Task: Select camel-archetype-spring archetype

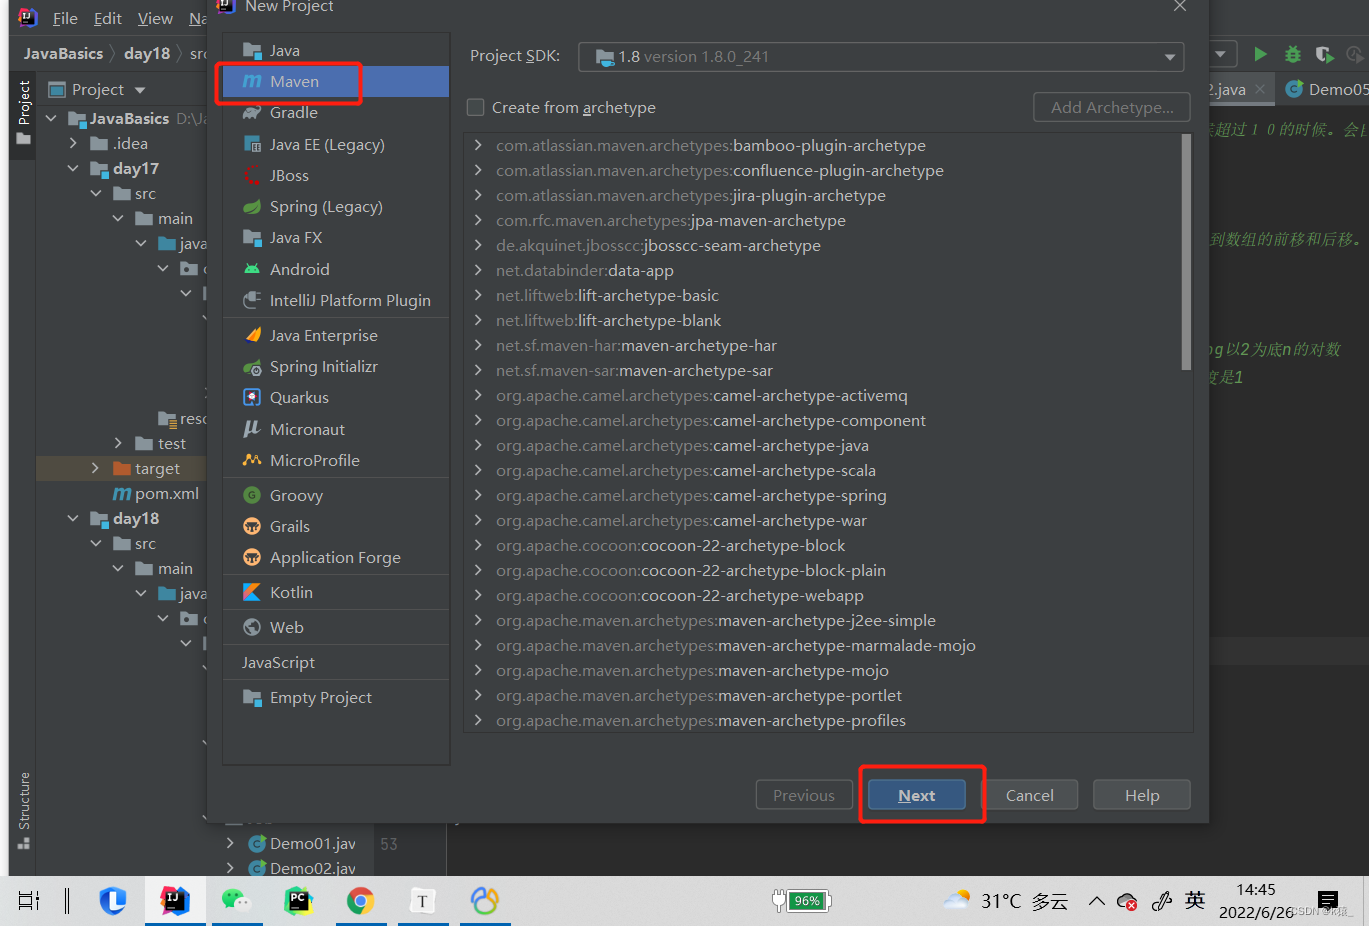Action: click(691, 495)
